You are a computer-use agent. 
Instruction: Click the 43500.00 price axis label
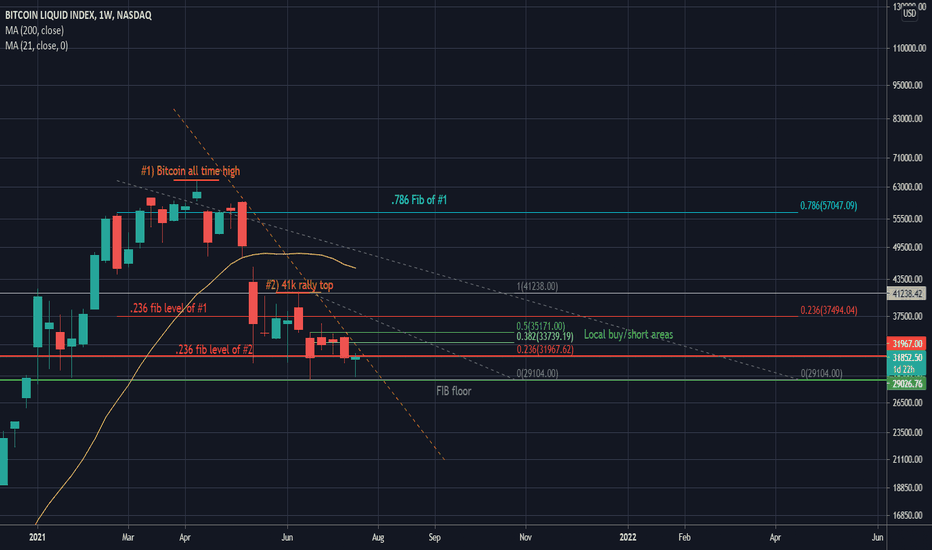pos(908,279)
